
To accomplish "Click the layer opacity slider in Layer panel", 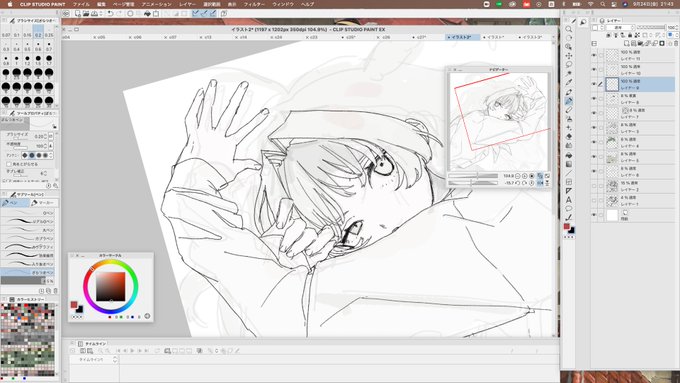I will click(x=651, y=27).
